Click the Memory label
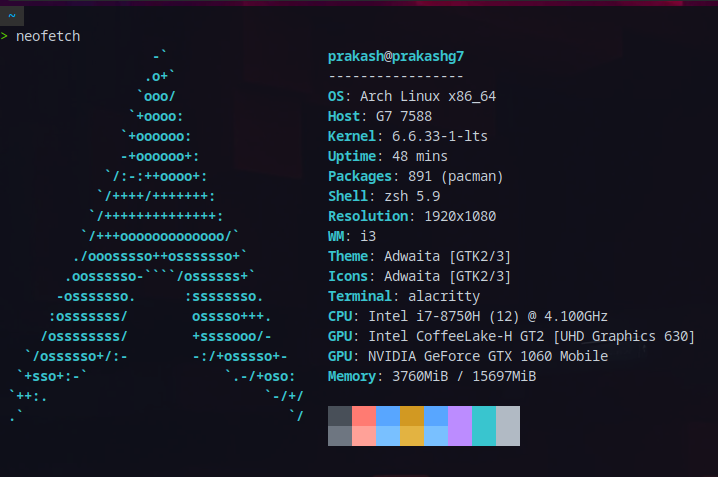Screen dimensions: 718x477 pos(352,377)
